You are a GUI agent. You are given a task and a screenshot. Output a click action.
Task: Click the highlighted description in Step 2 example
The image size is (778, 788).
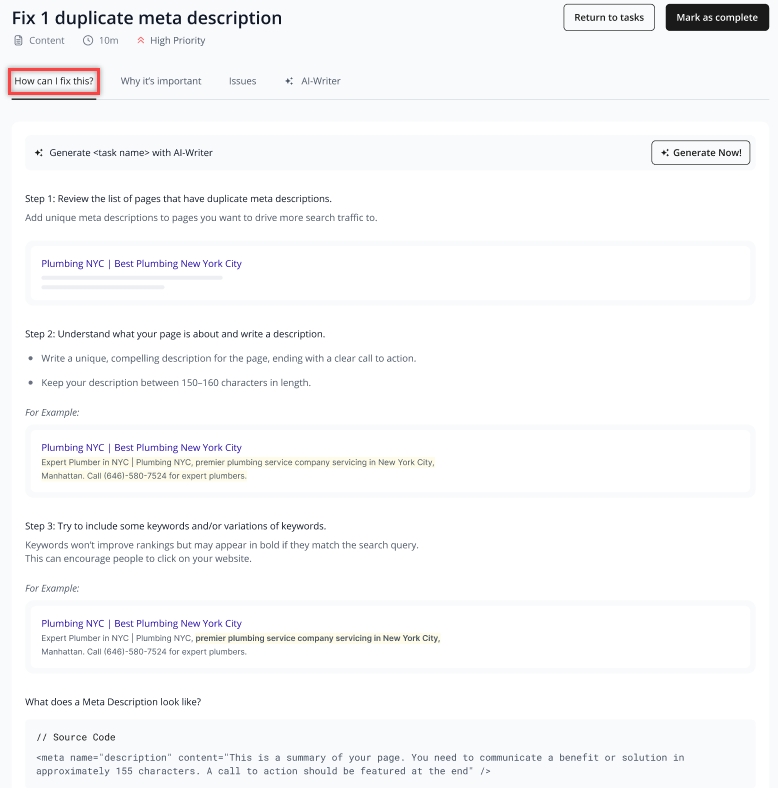click(x=238, y=469)
